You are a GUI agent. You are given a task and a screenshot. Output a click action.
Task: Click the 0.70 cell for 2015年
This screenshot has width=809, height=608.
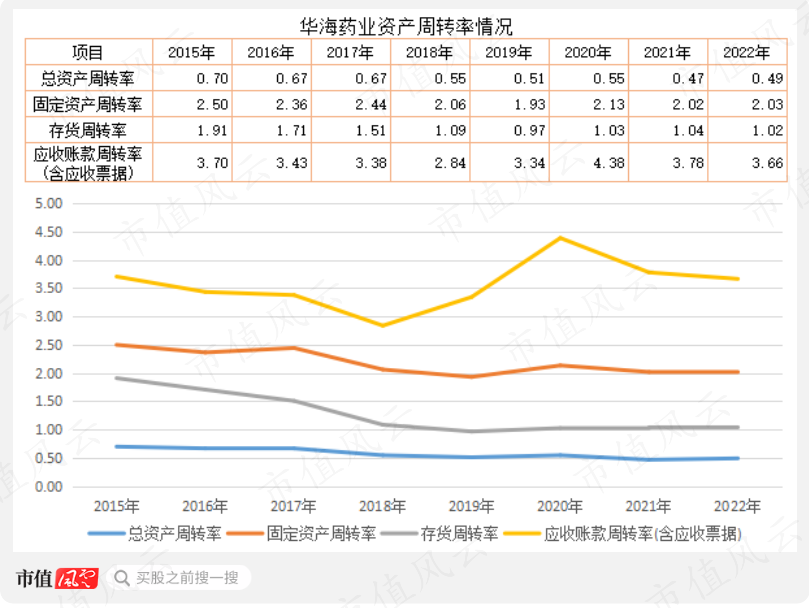click(192, 78)
